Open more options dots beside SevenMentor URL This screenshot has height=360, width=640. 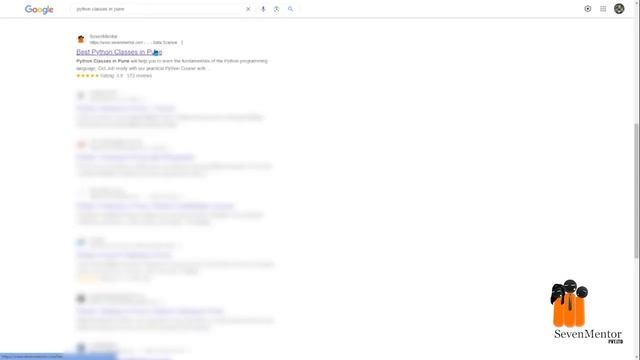[182, 42]
